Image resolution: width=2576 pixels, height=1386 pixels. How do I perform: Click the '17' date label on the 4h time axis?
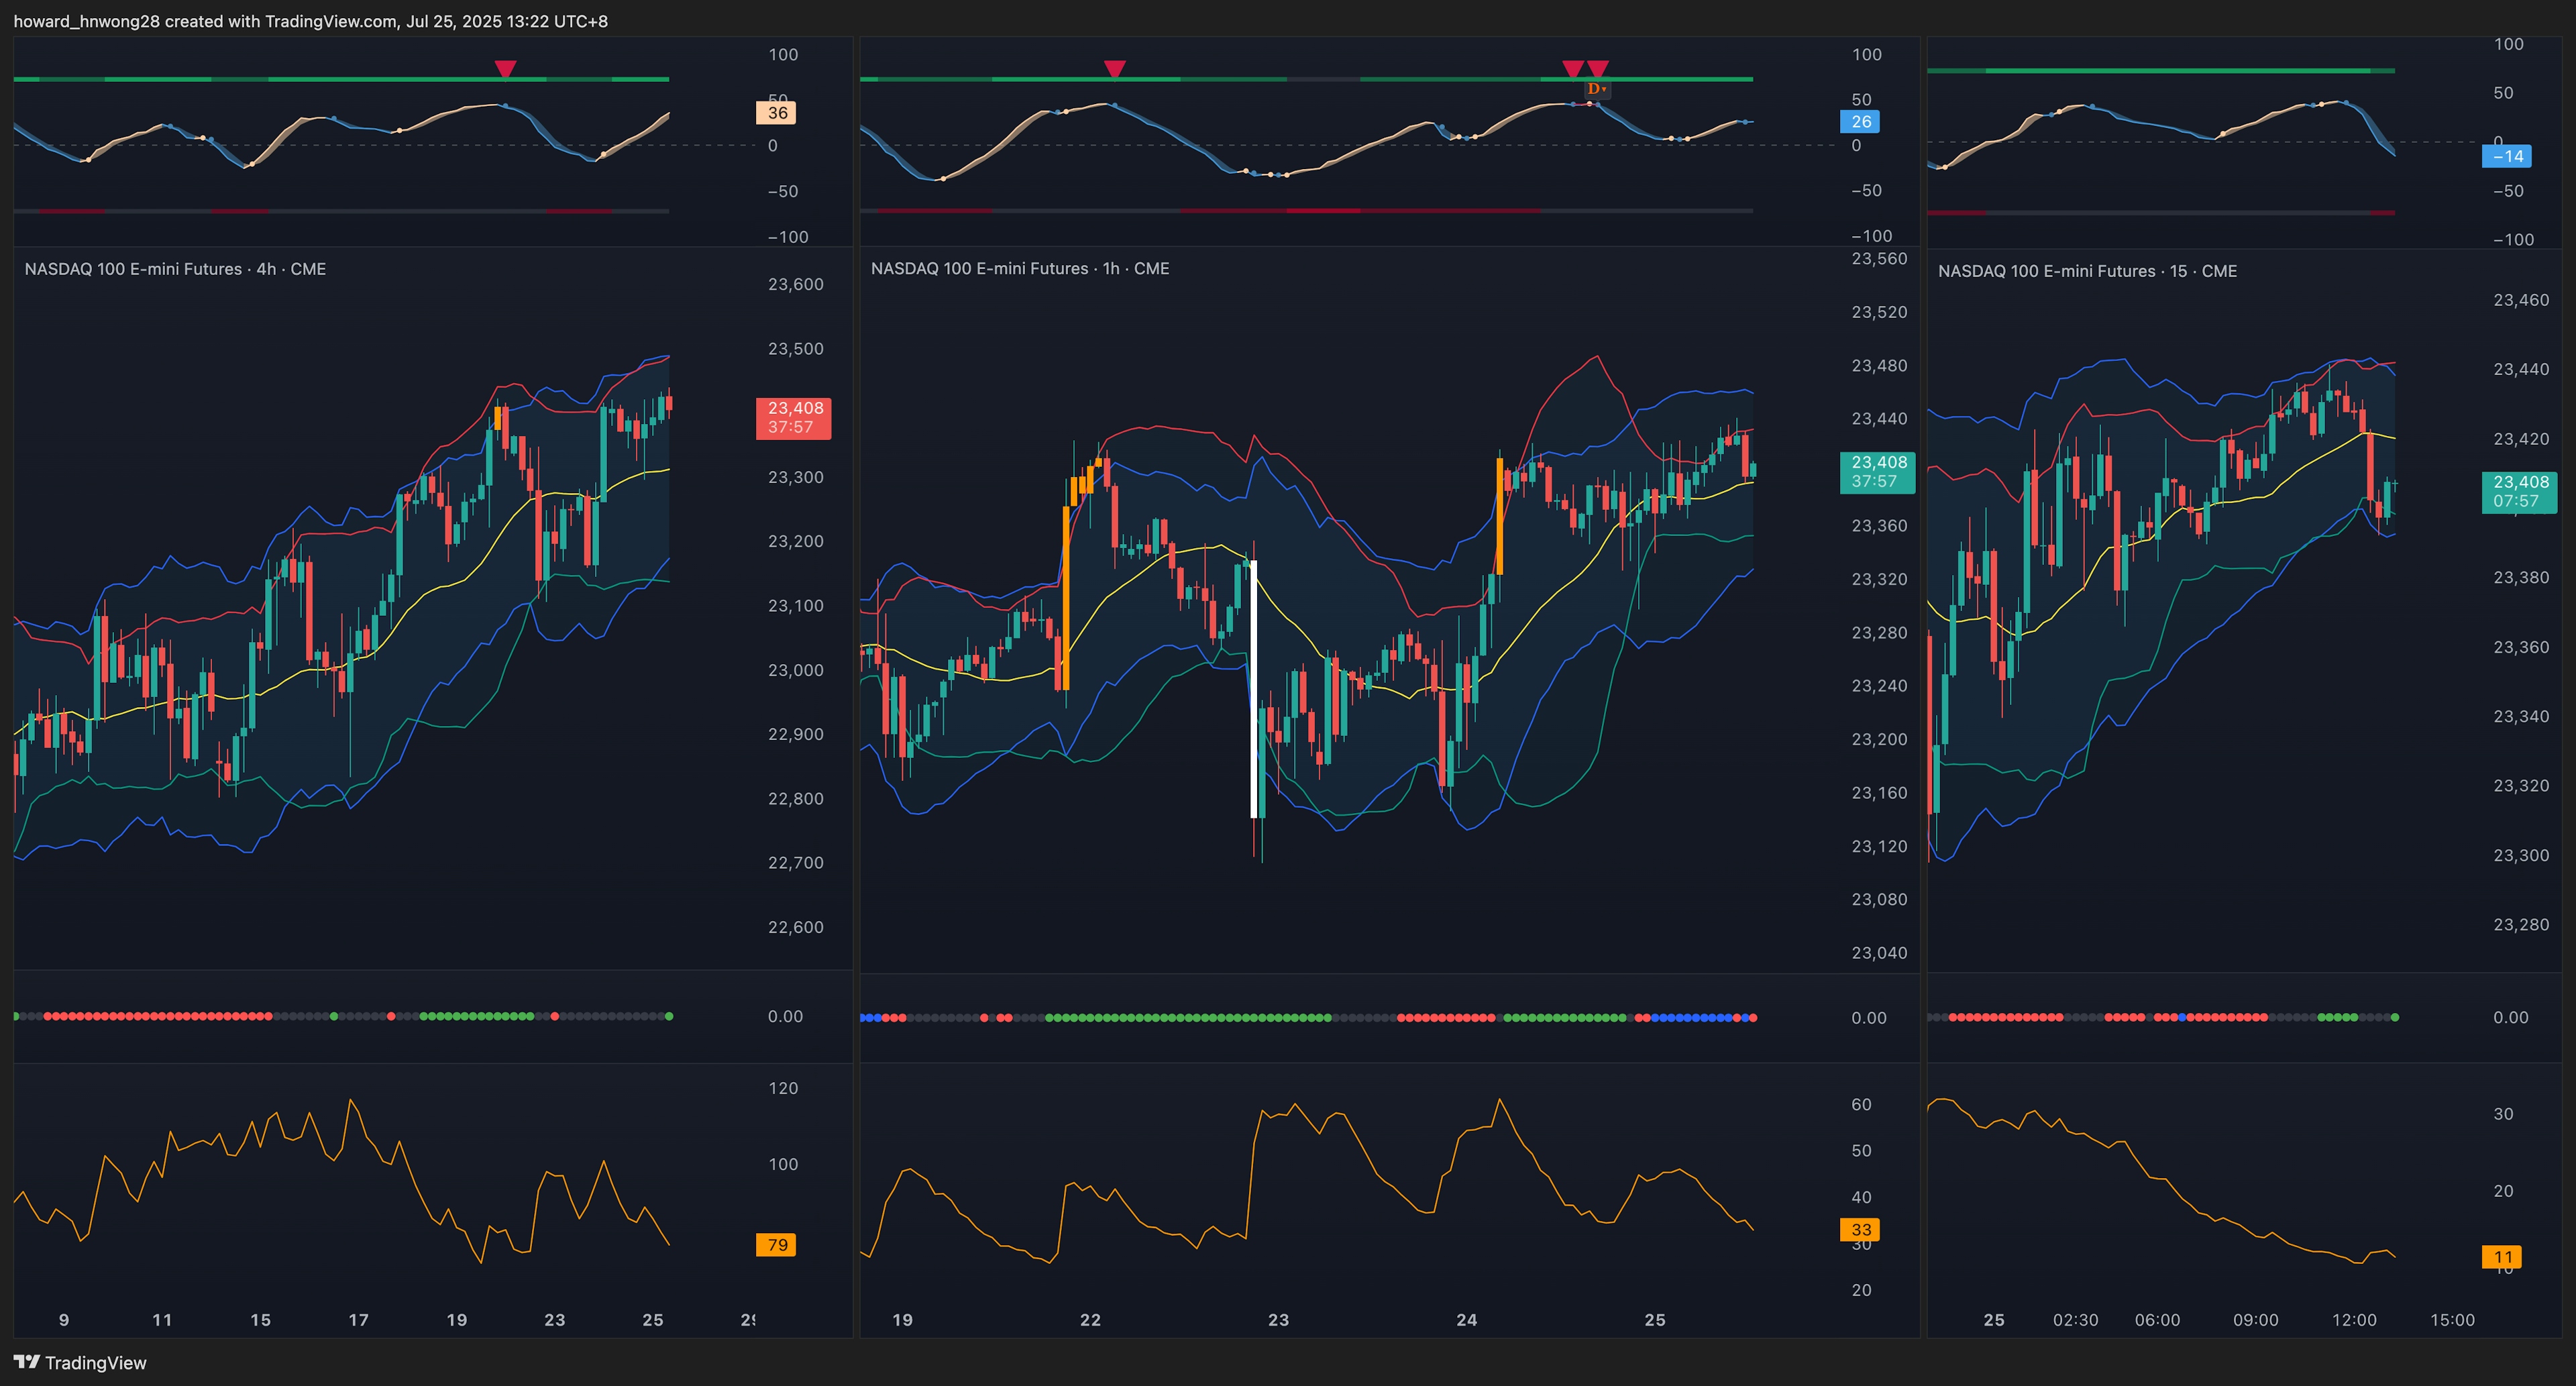tap(358, 1320)
